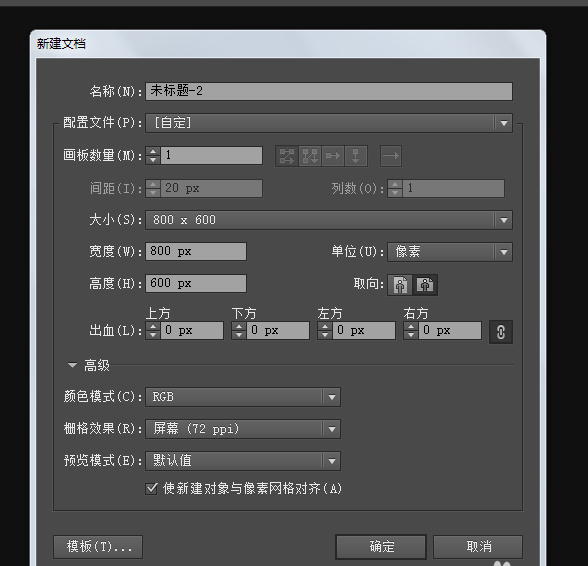Choose arrange by row artboard layout icon
This screenshot has width=588, height=566.
point(333,156)
